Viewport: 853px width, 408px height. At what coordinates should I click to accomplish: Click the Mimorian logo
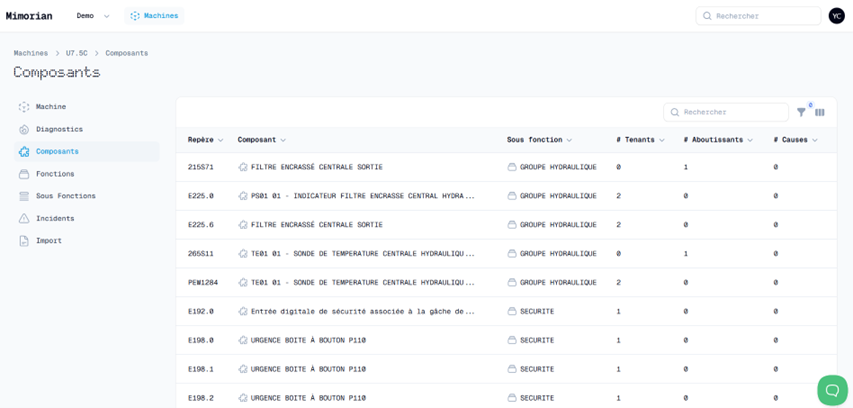click(29, 16)
